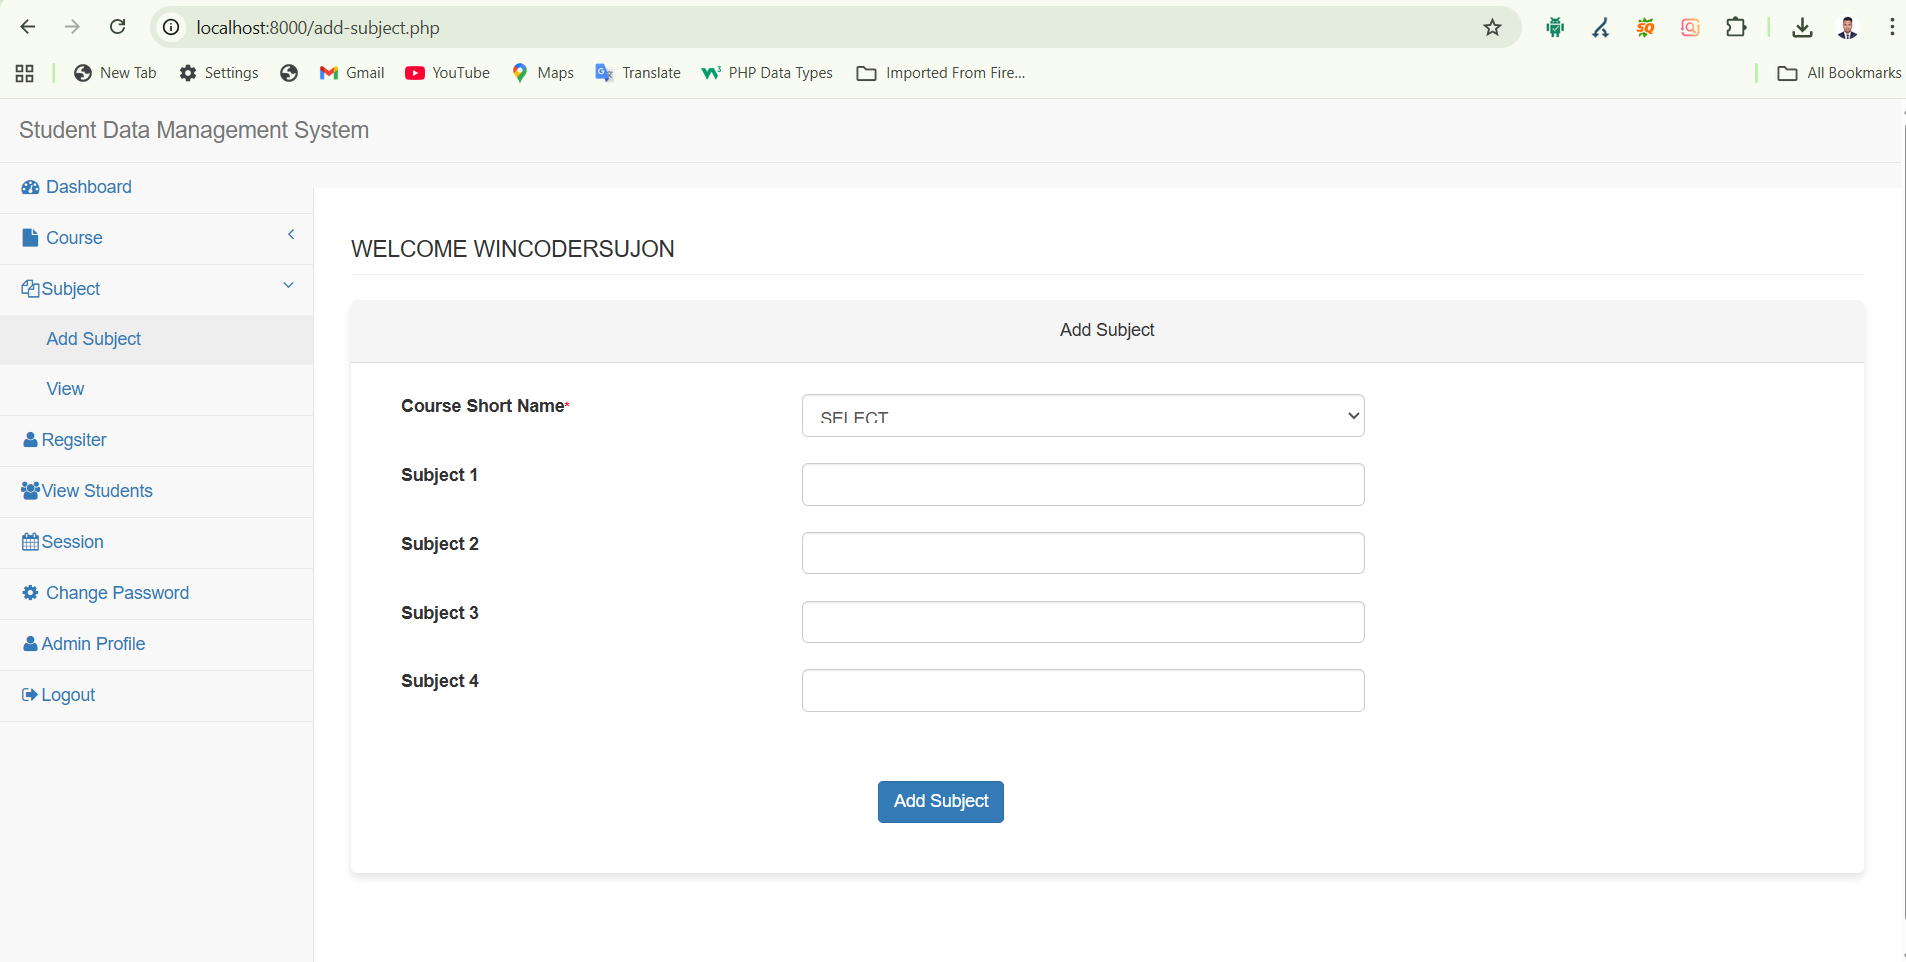The width and height of the screenshot is (1906, 962).
Task: Click the Session calendar icon
Action: 30,542
